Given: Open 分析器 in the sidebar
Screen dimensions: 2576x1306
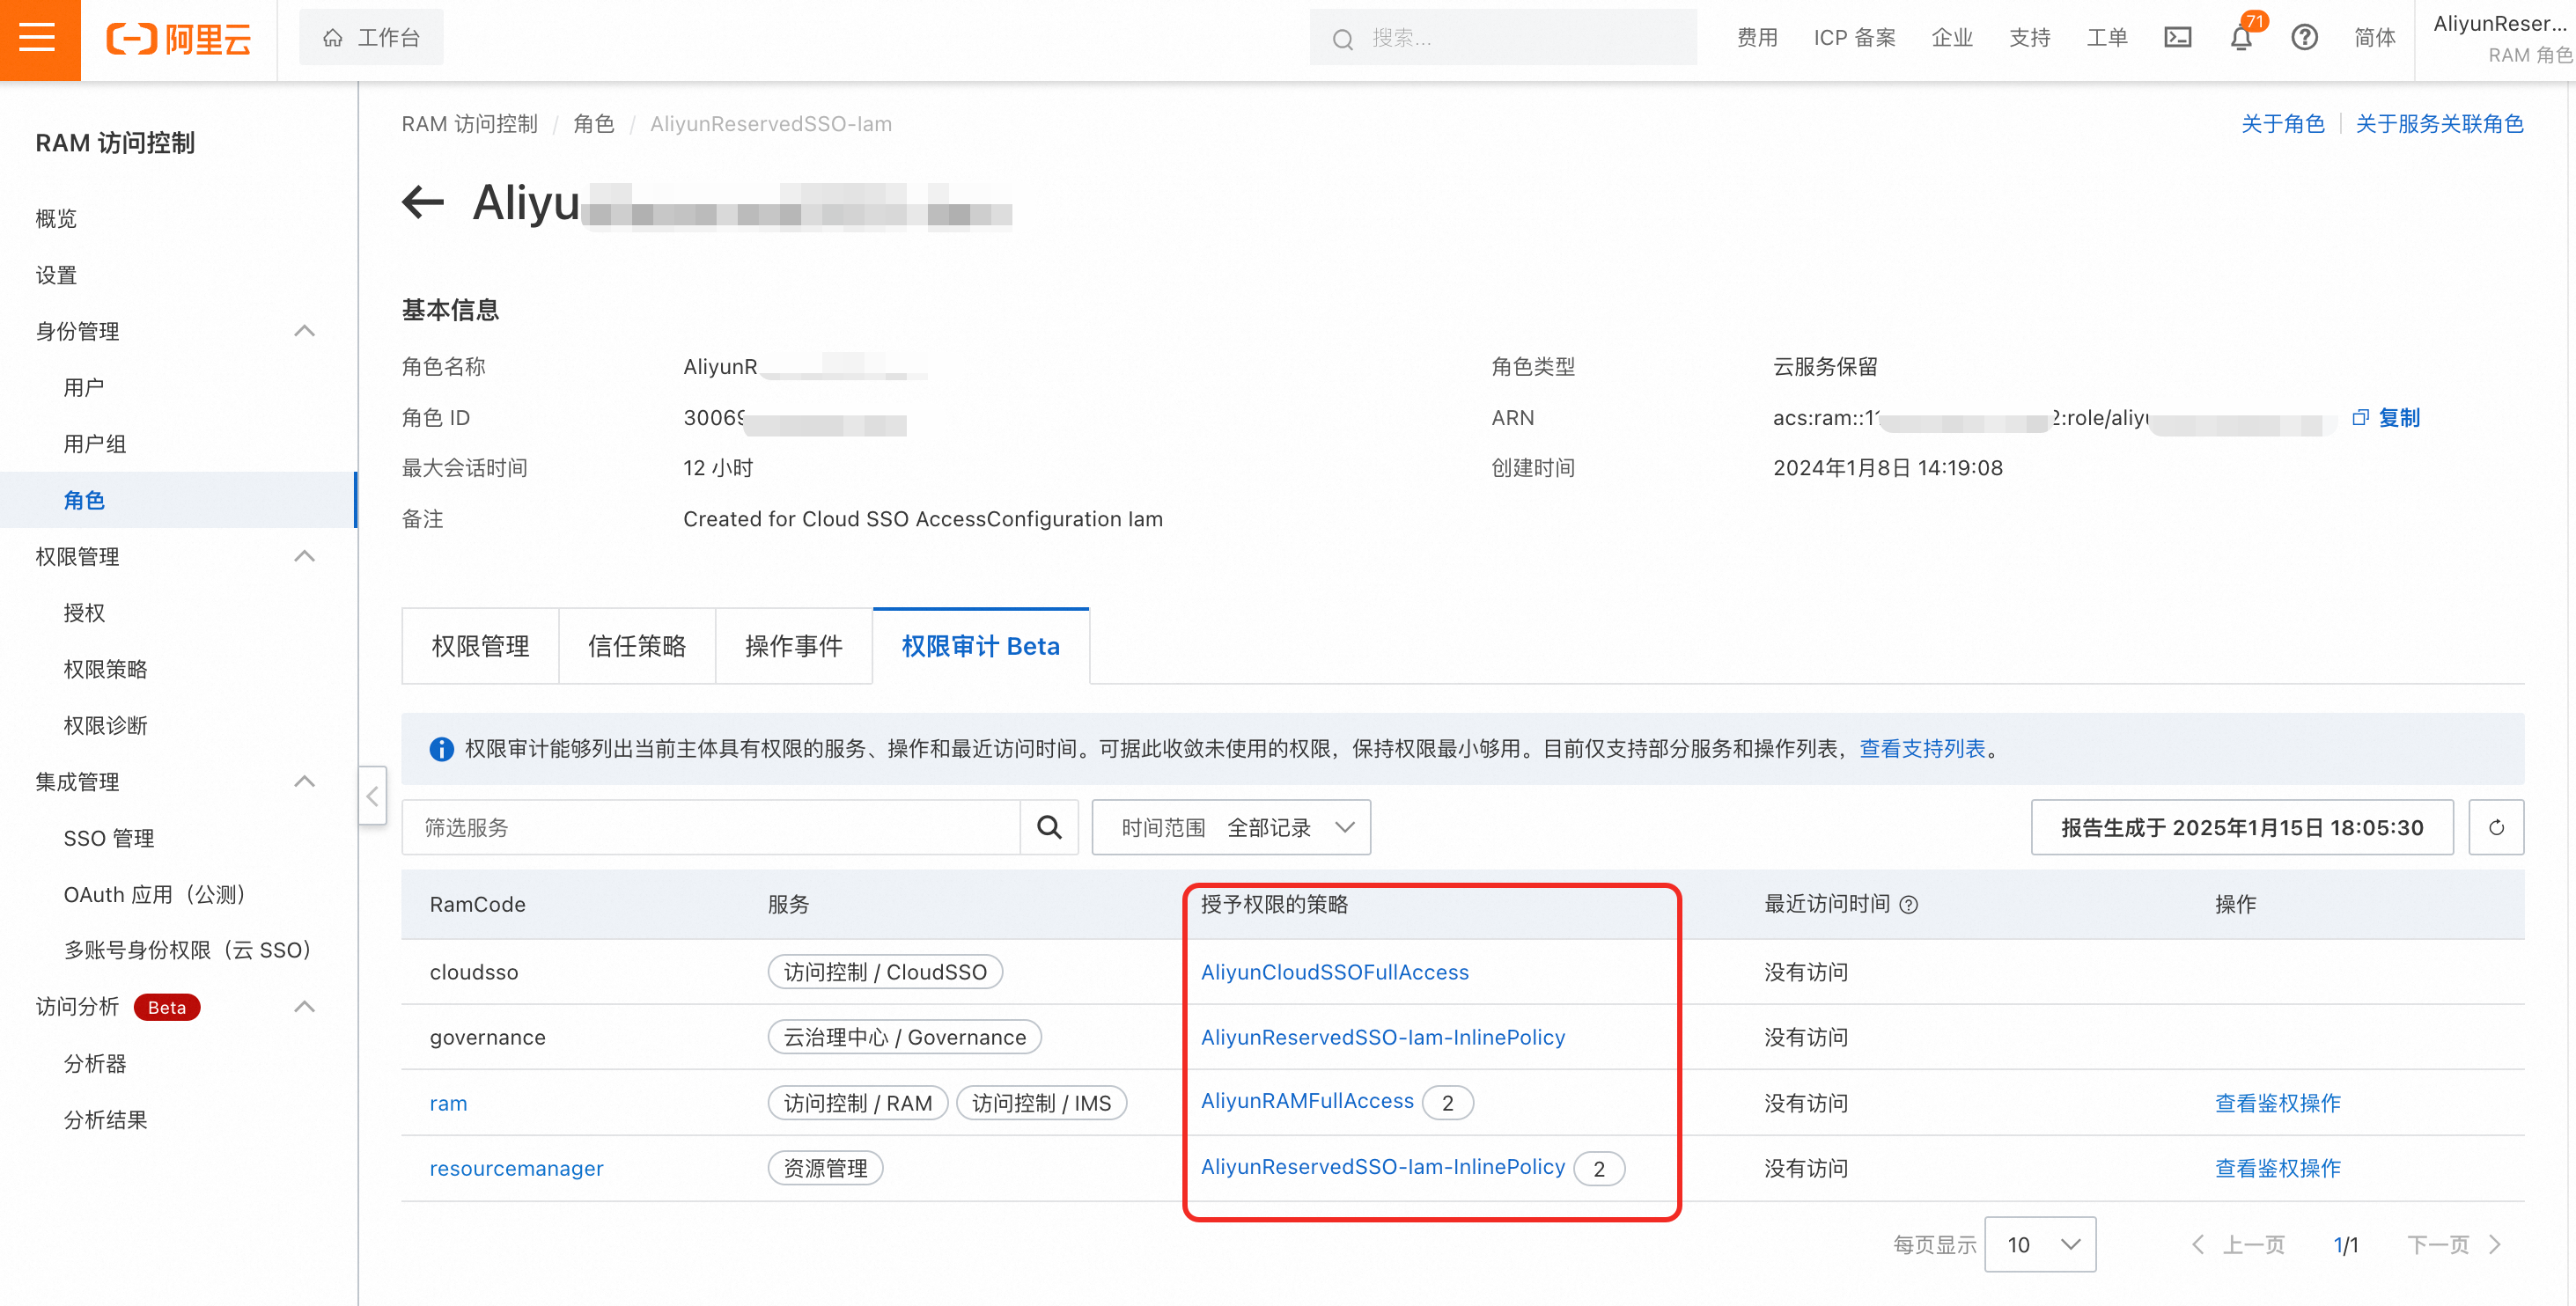Looking at the screenshot, I should coord(95,1063).
